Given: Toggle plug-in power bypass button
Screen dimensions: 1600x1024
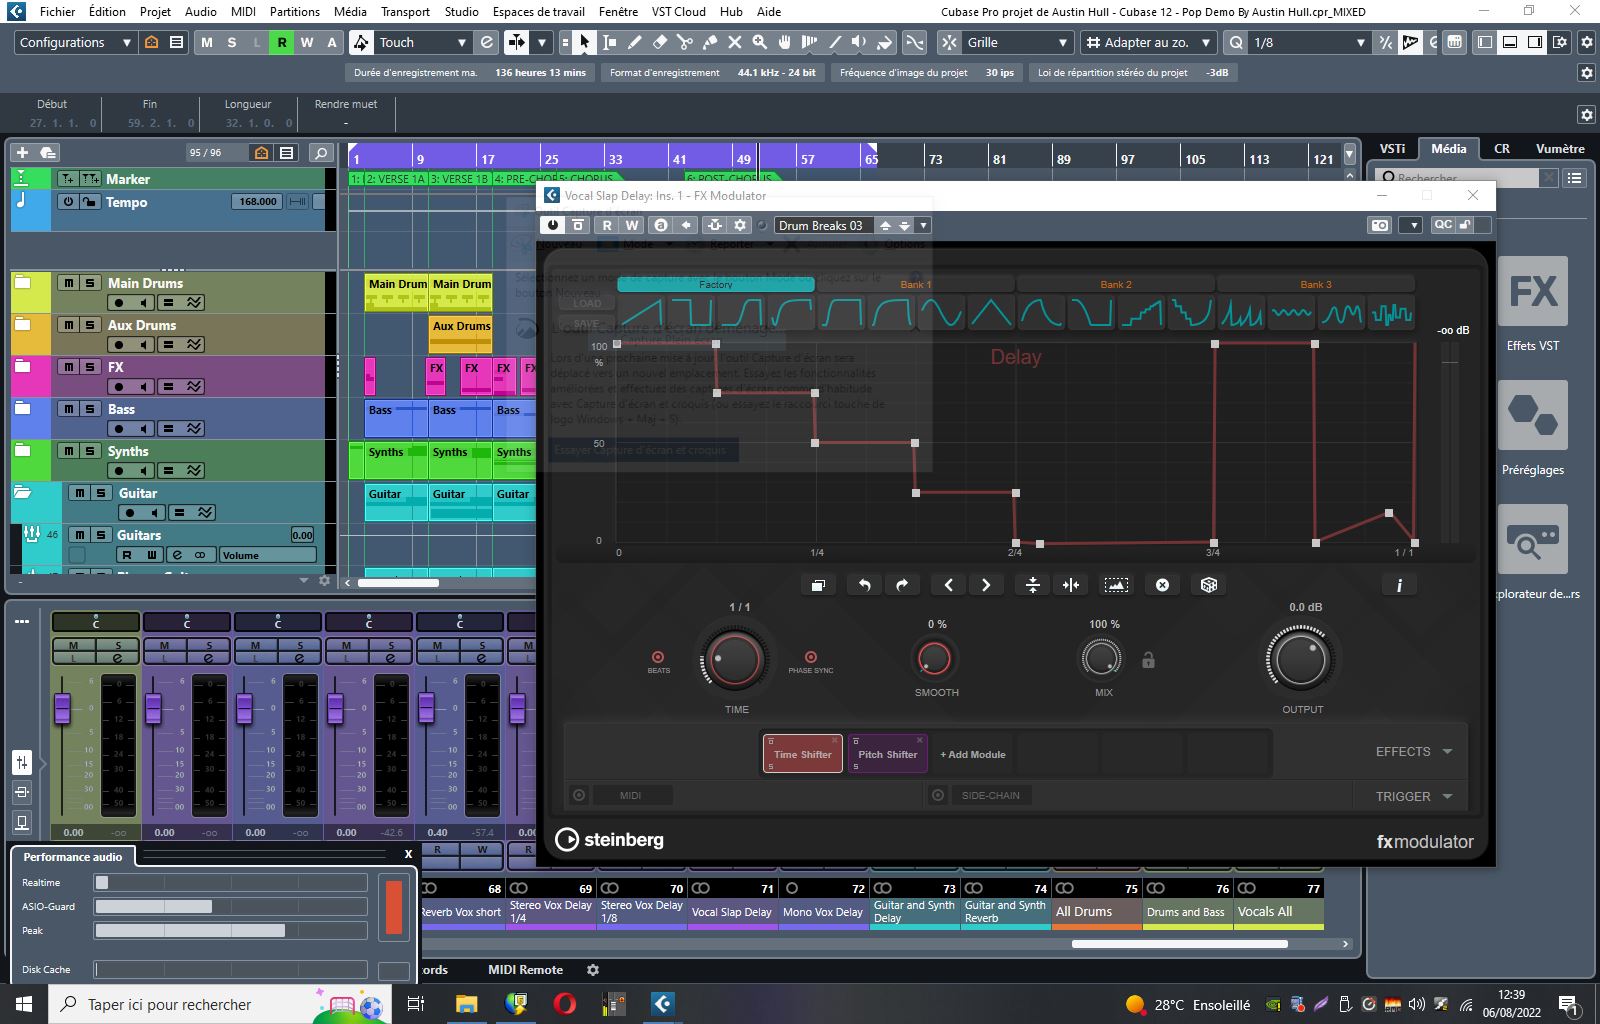Looking at the screenshot, I should (x=552, y=225).
